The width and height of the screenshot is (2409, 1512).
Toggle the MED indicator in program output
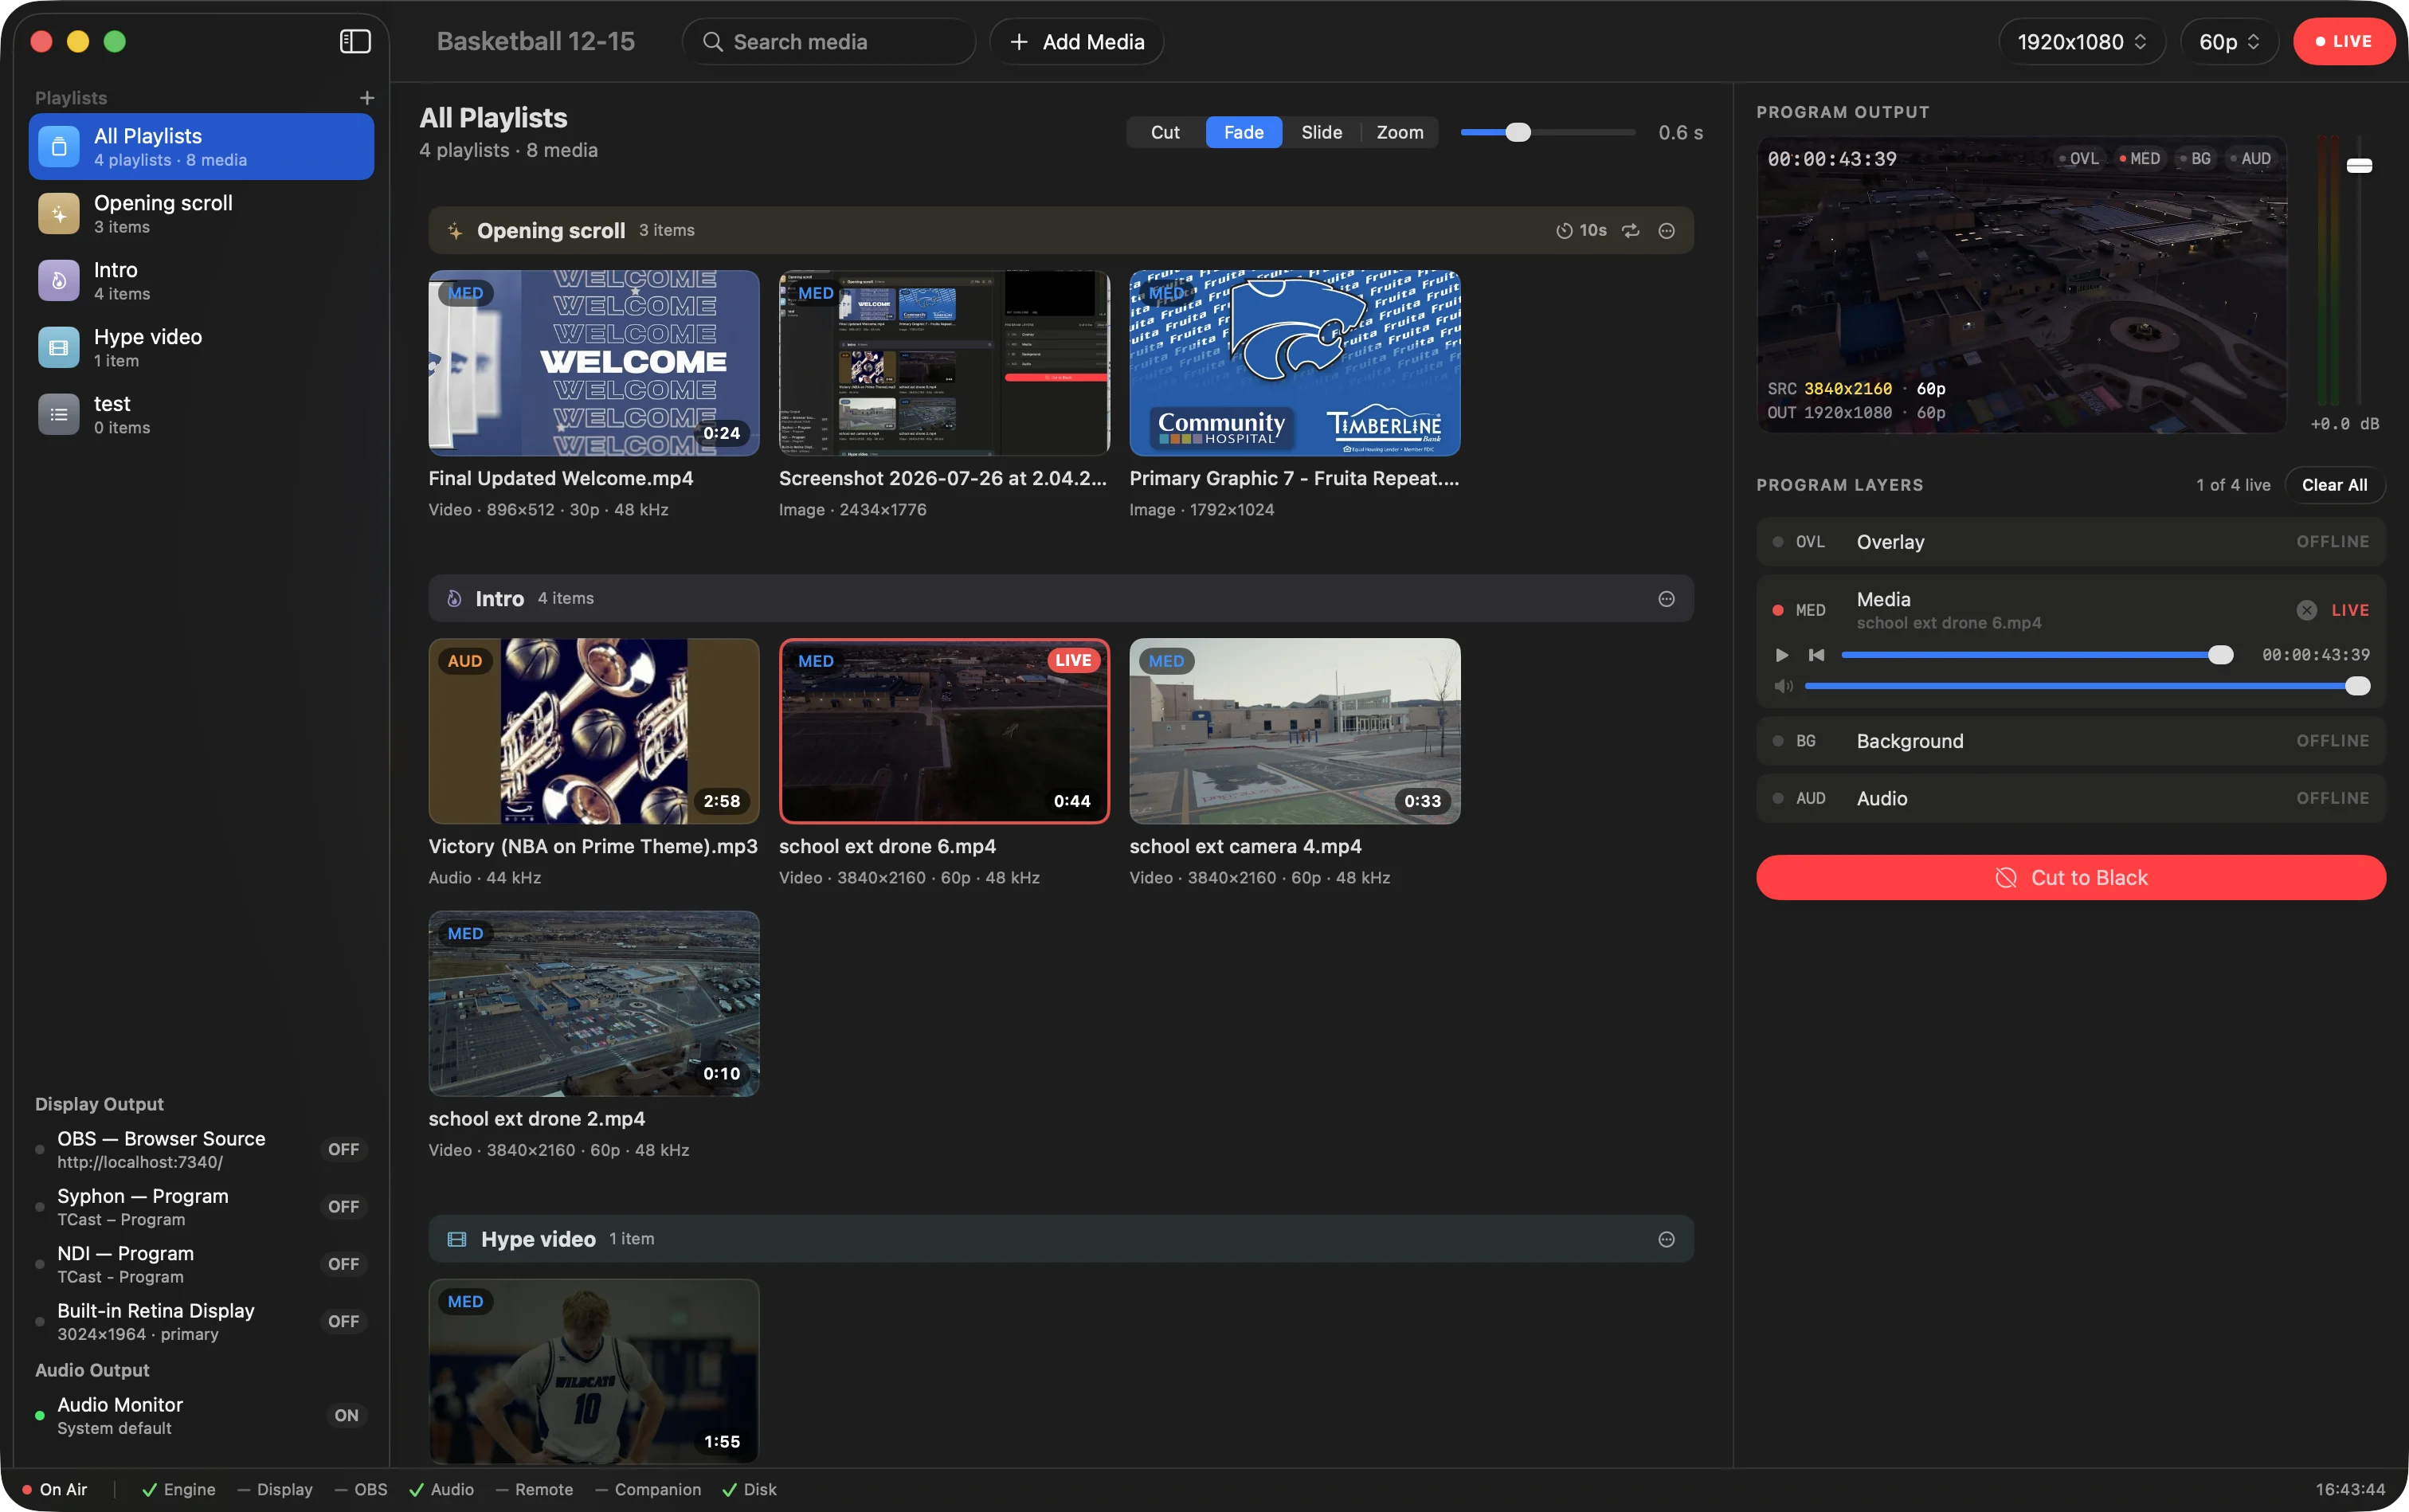(2140, 158)
